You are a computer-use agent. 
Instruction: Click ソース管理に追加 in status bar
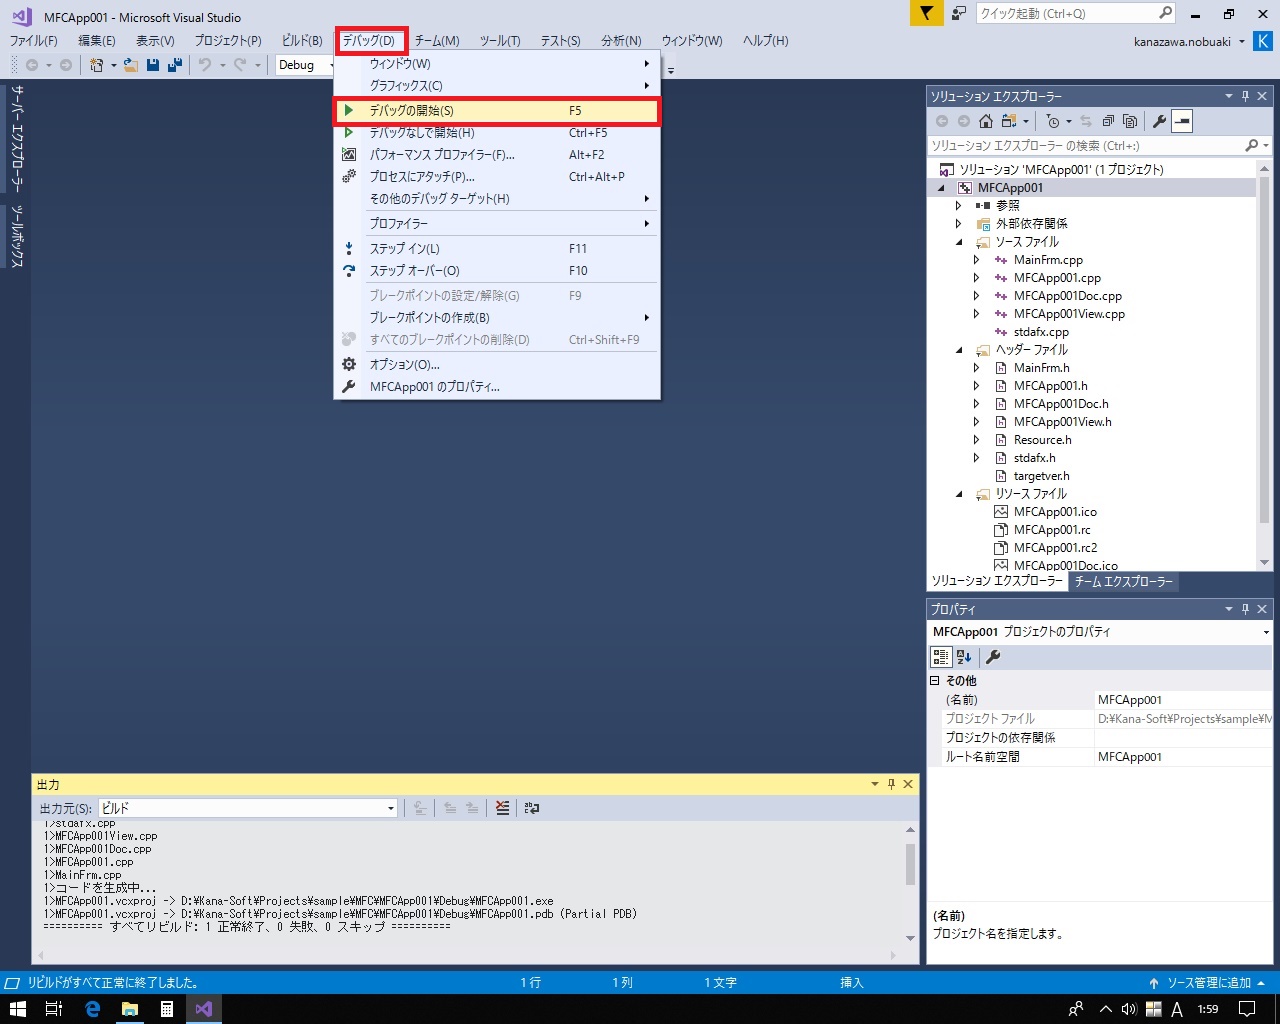(x=1208, y=983)
